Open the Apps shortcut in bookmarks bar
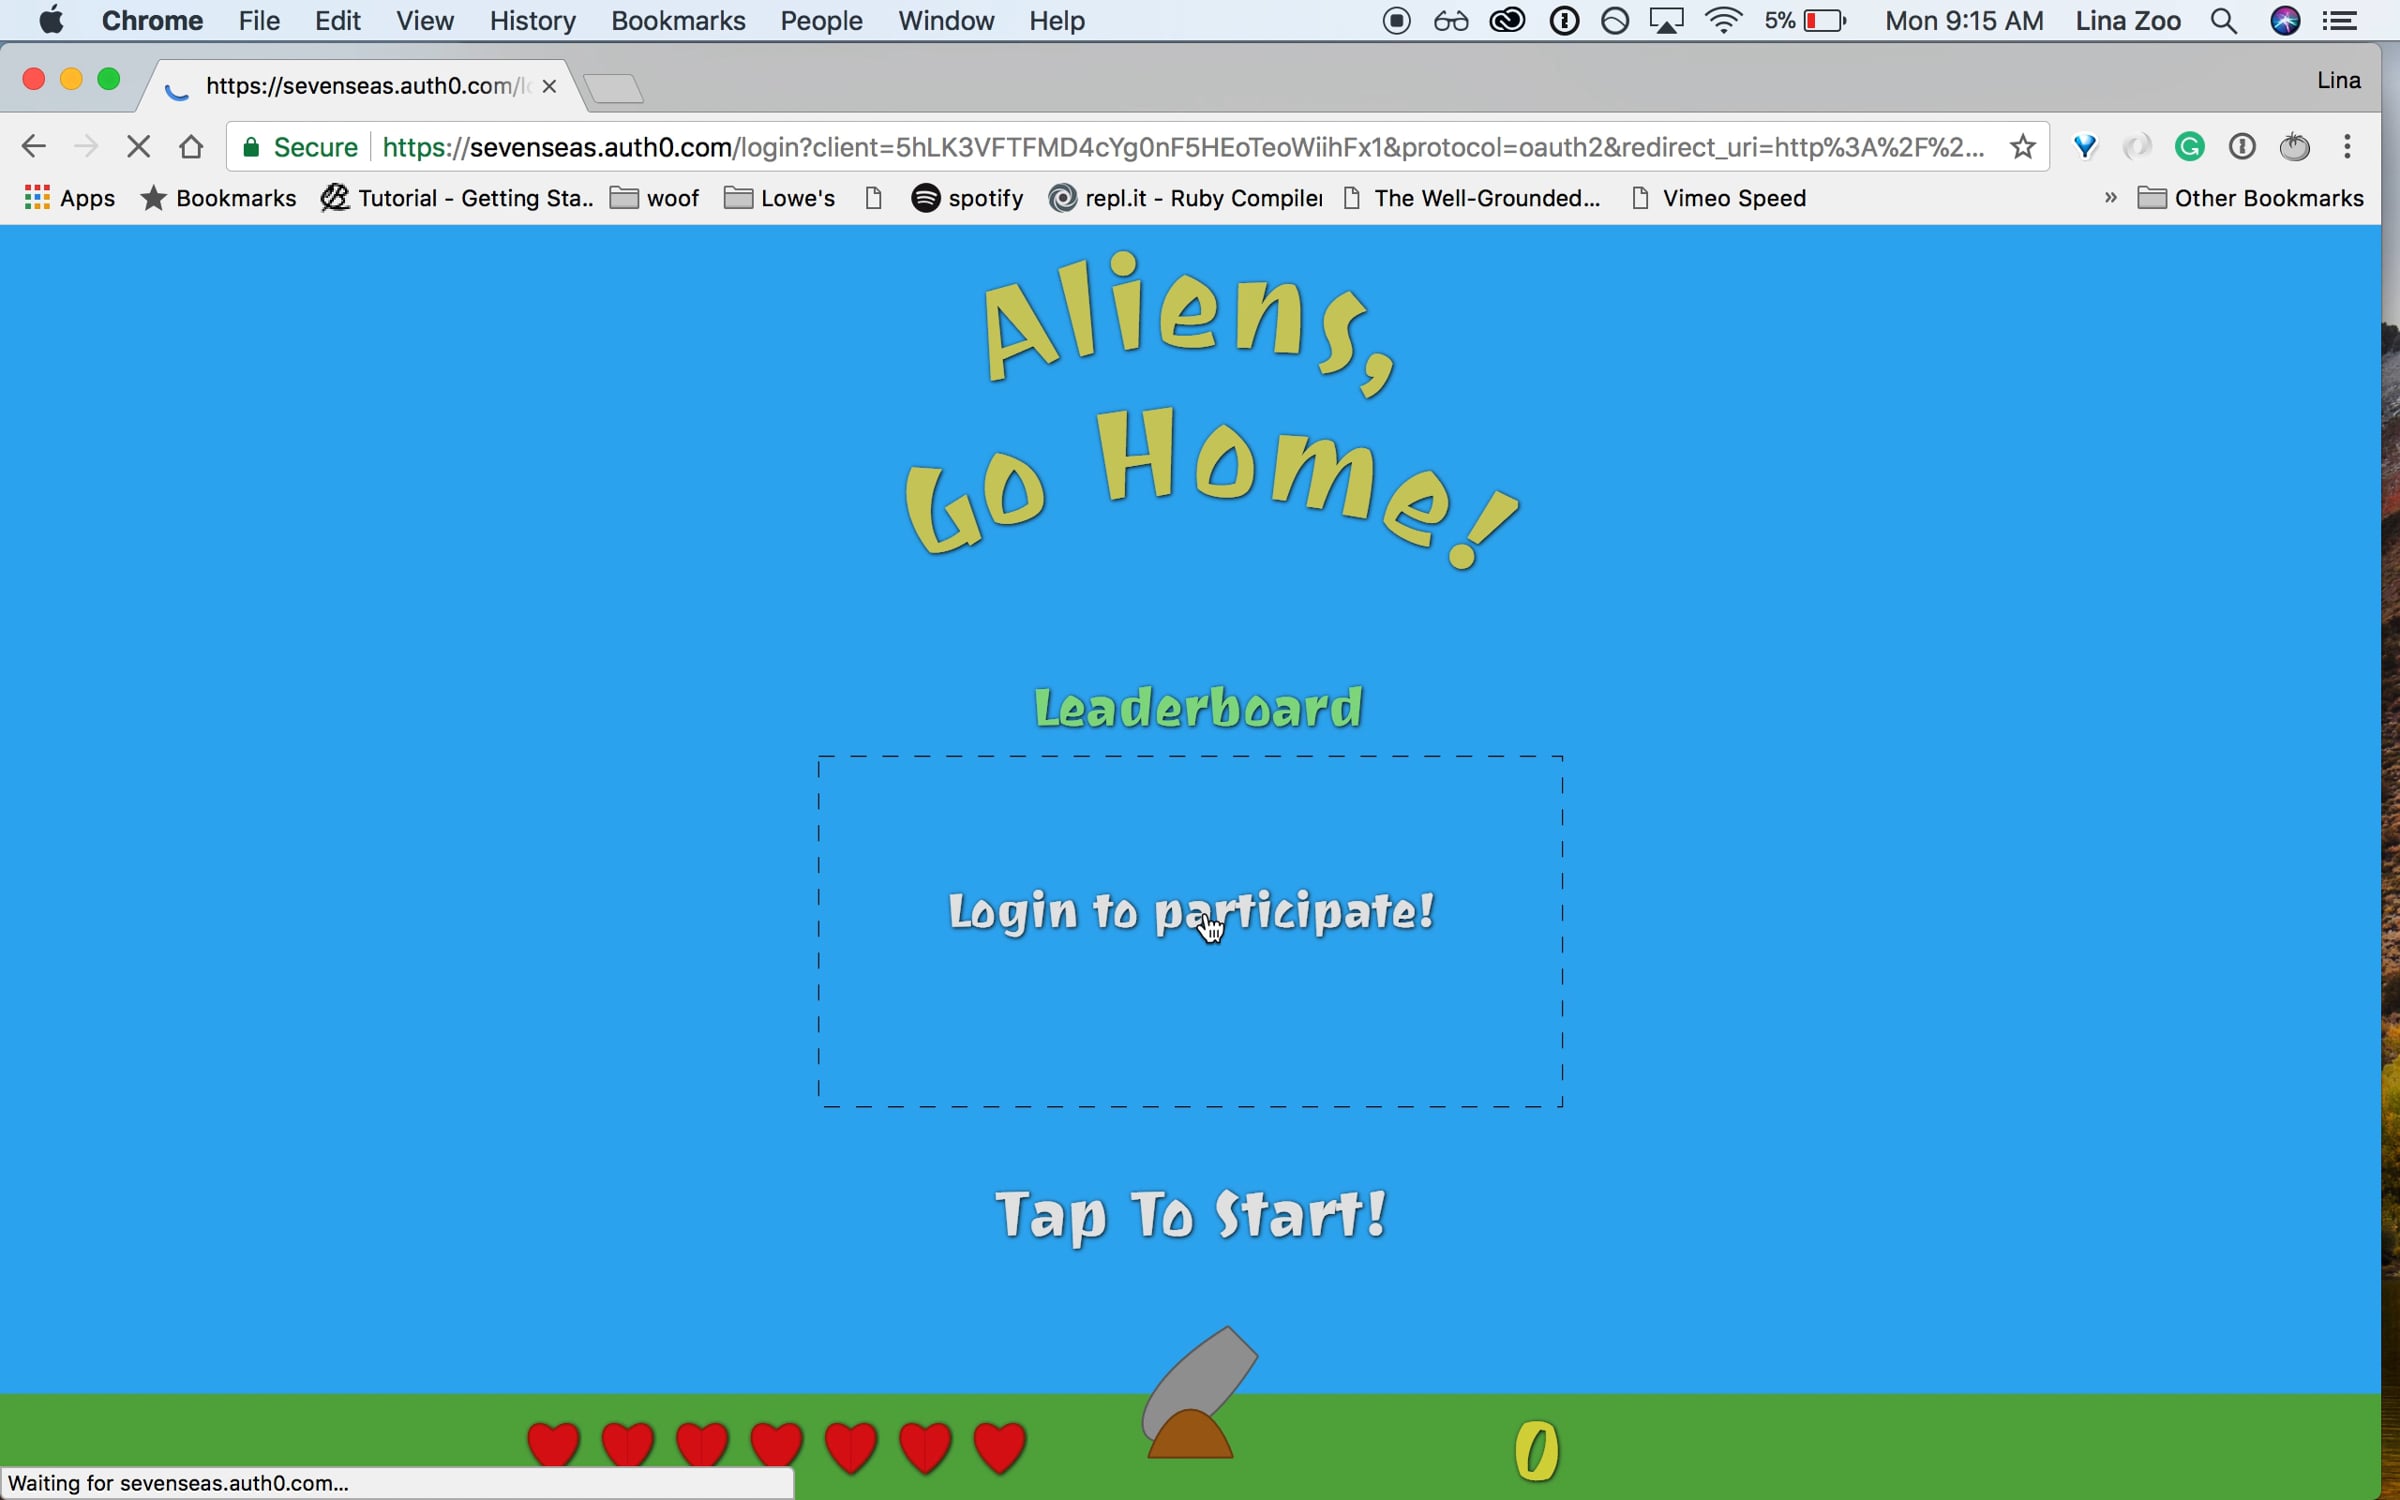Screen dimensions: 2400x1500 pos(70,198)
